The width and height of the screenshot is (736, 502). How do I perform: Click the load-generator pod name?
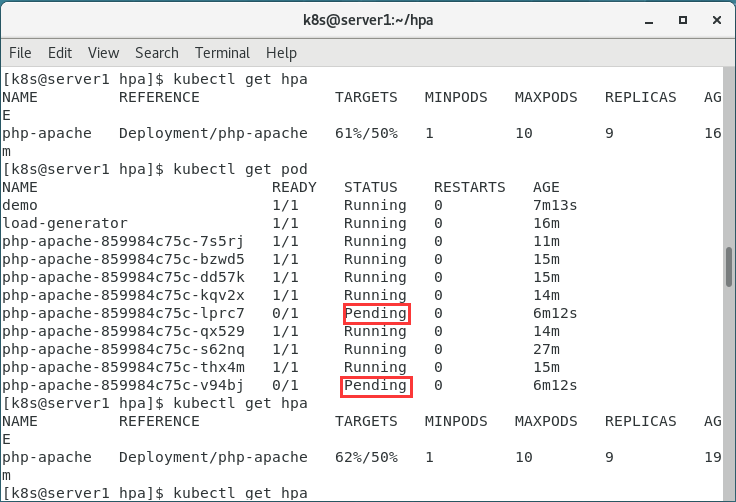(x=65, y=223)
